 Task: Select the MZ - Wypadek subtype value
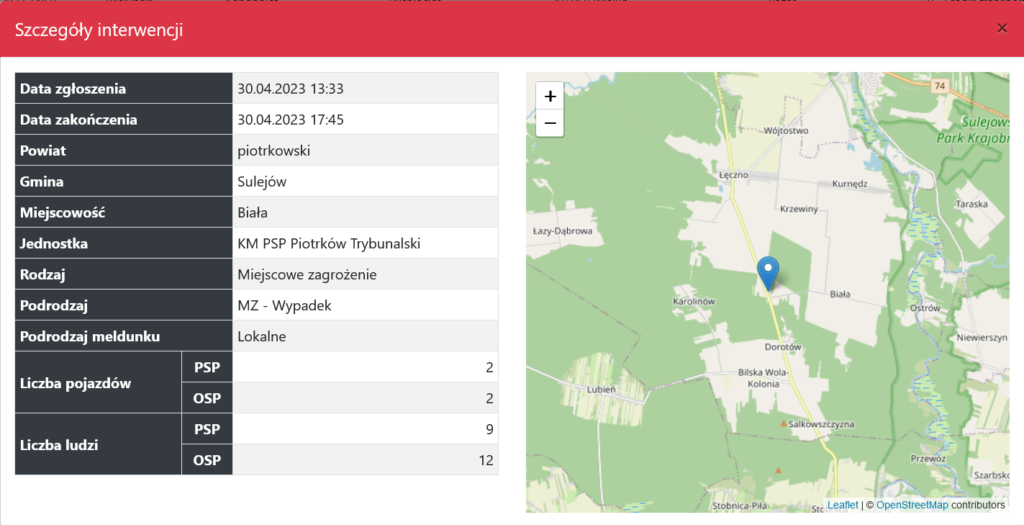click(284, 305)
